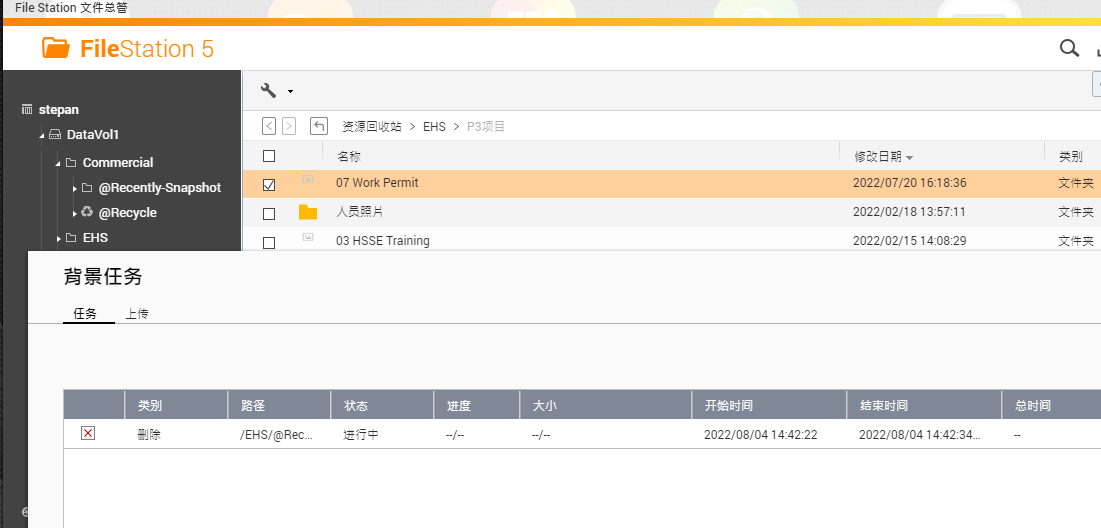Image resolution: width=1101 pixels, height=528 pixels.
Task: Open the 03 HSSE Training folder name
Action: click(x=383, y=241)
